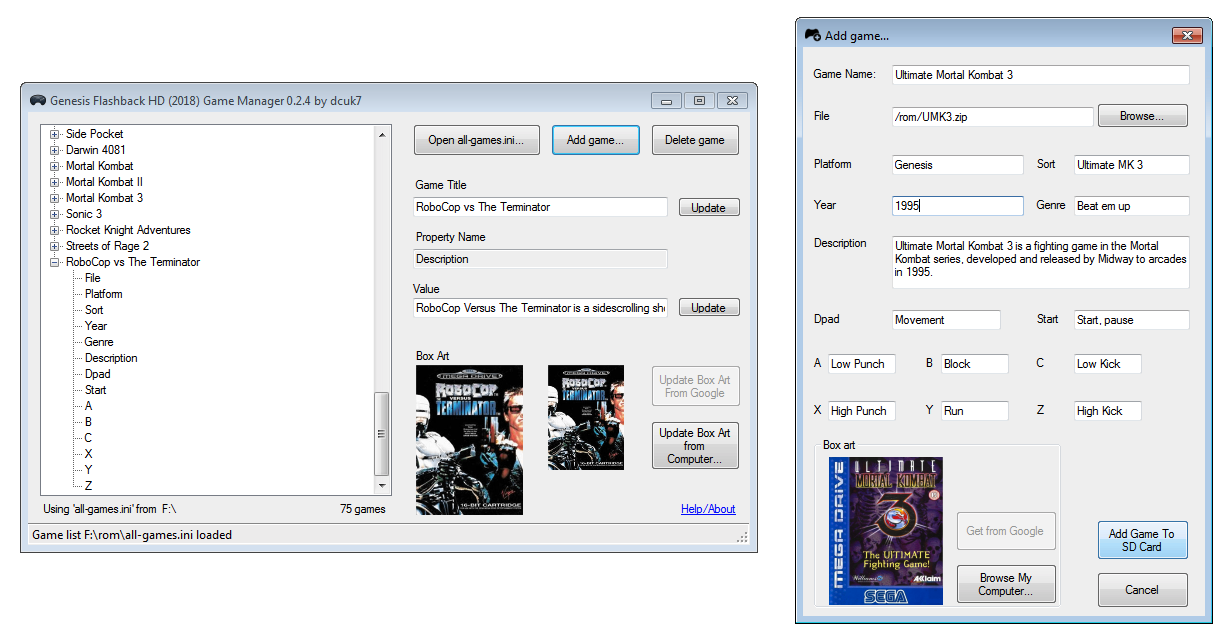Expand the Mortal Kombat II node
The height and width of the screenshot is (642, 1230).
[54, 182]
